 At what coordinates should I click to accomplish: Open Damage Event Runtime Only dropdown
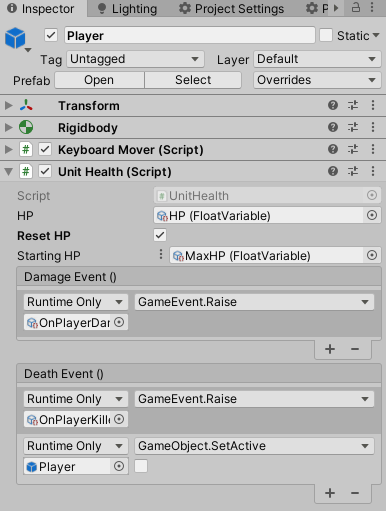tap(76, 302)
